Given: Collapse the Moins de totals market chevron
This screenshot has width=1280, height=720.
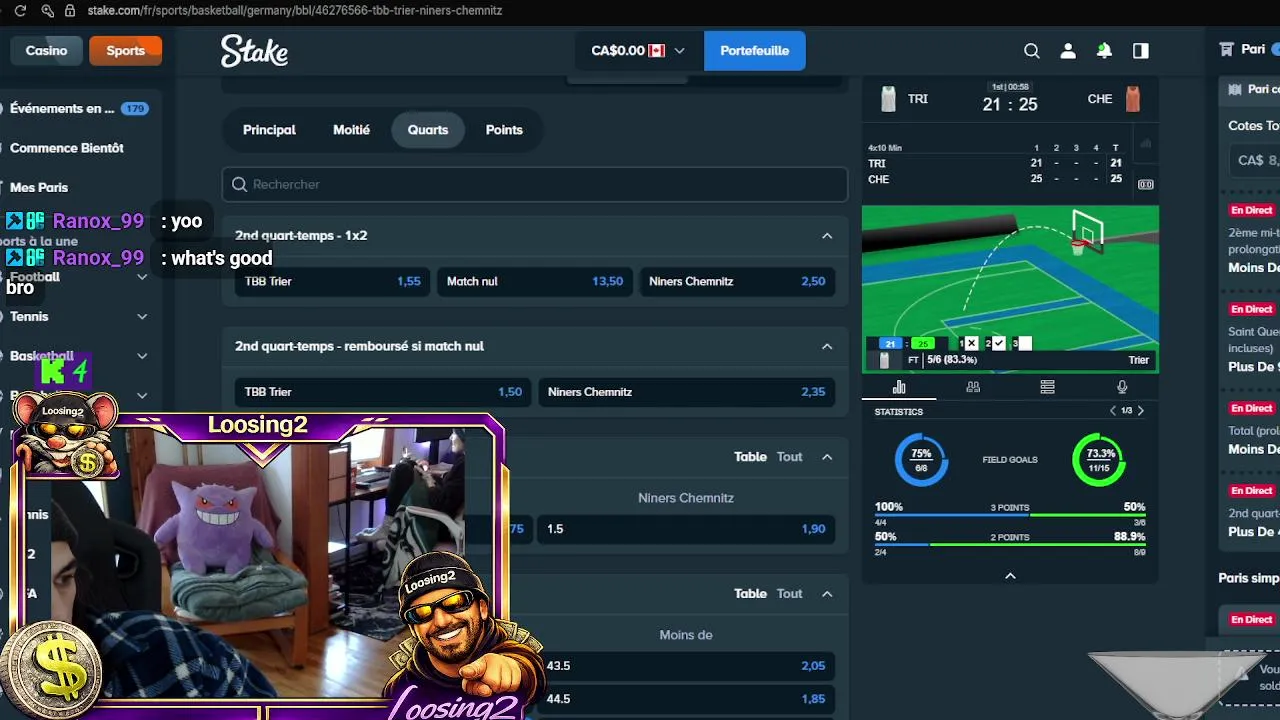Looking at the screenshot, I should click(x=827, y=594).
